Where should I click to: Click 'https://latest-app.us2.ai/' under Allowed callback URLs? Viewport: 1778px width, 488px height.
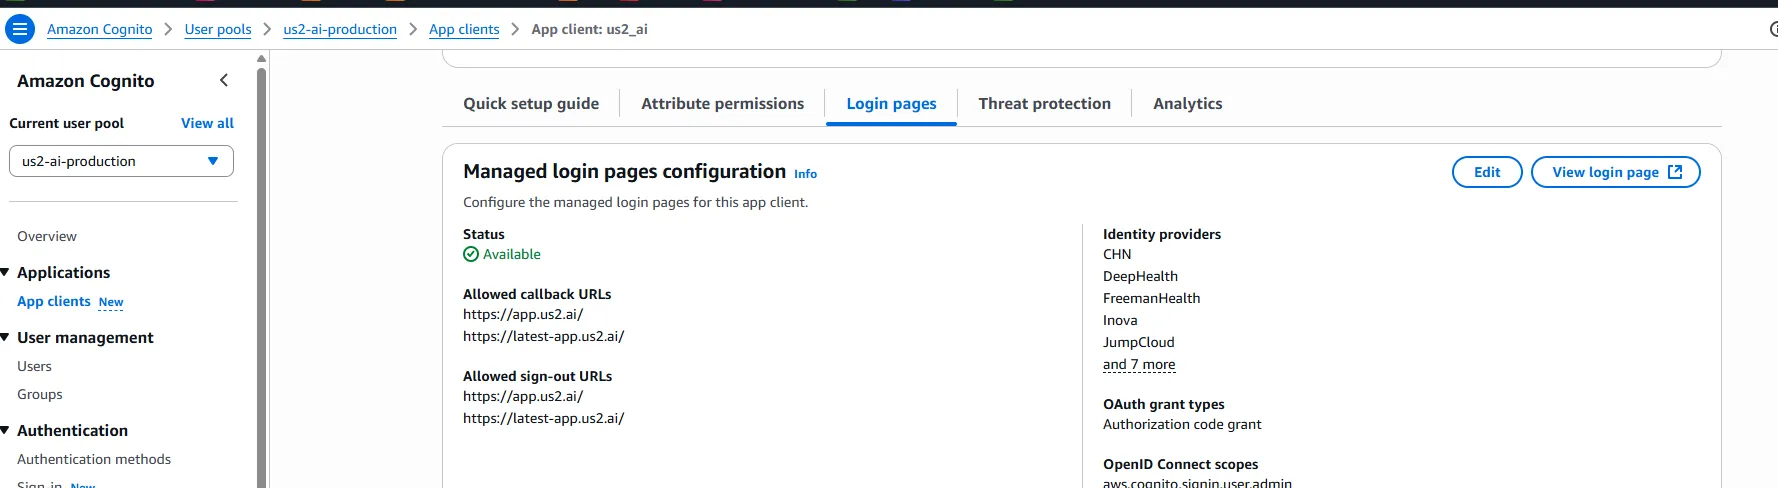tap(543, 336)
